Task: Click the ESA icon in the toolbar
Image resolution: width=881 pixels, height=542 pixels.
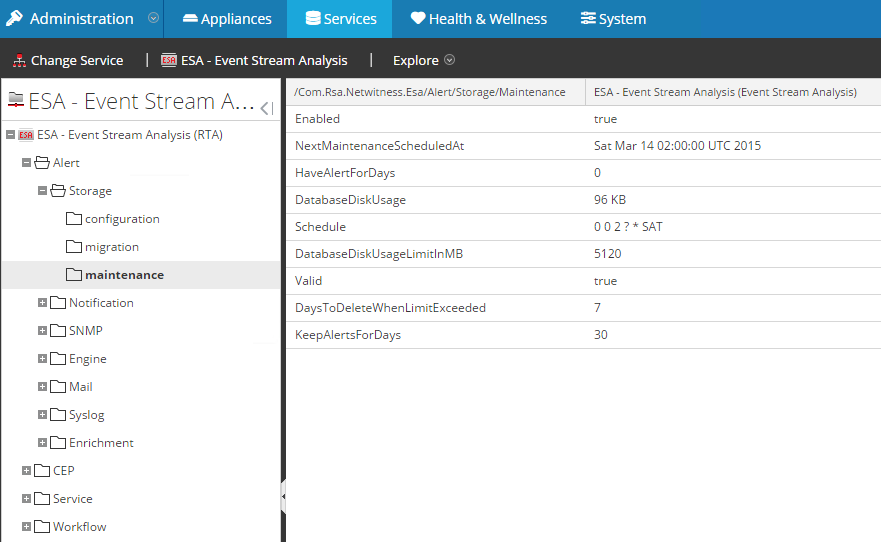Action: [169, 60]
